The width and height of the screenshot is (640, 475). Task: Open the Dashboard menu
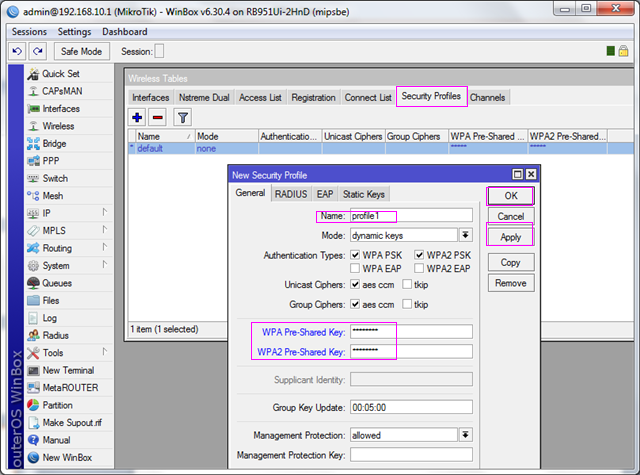pos(124,31)
